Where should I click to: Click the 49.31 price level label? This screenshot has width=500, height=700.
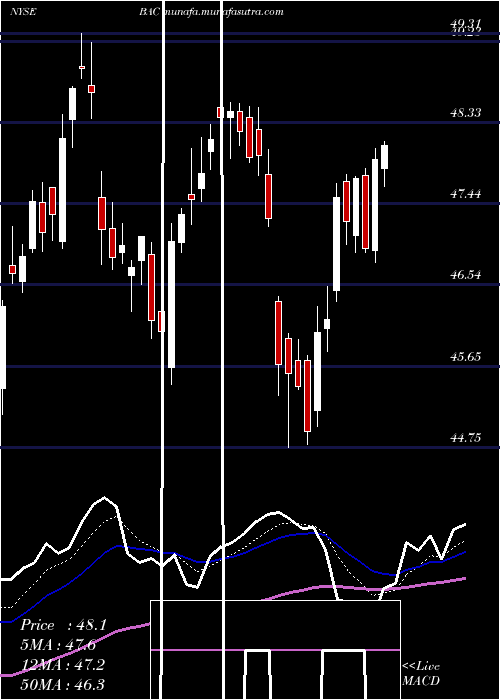[466, 25]
